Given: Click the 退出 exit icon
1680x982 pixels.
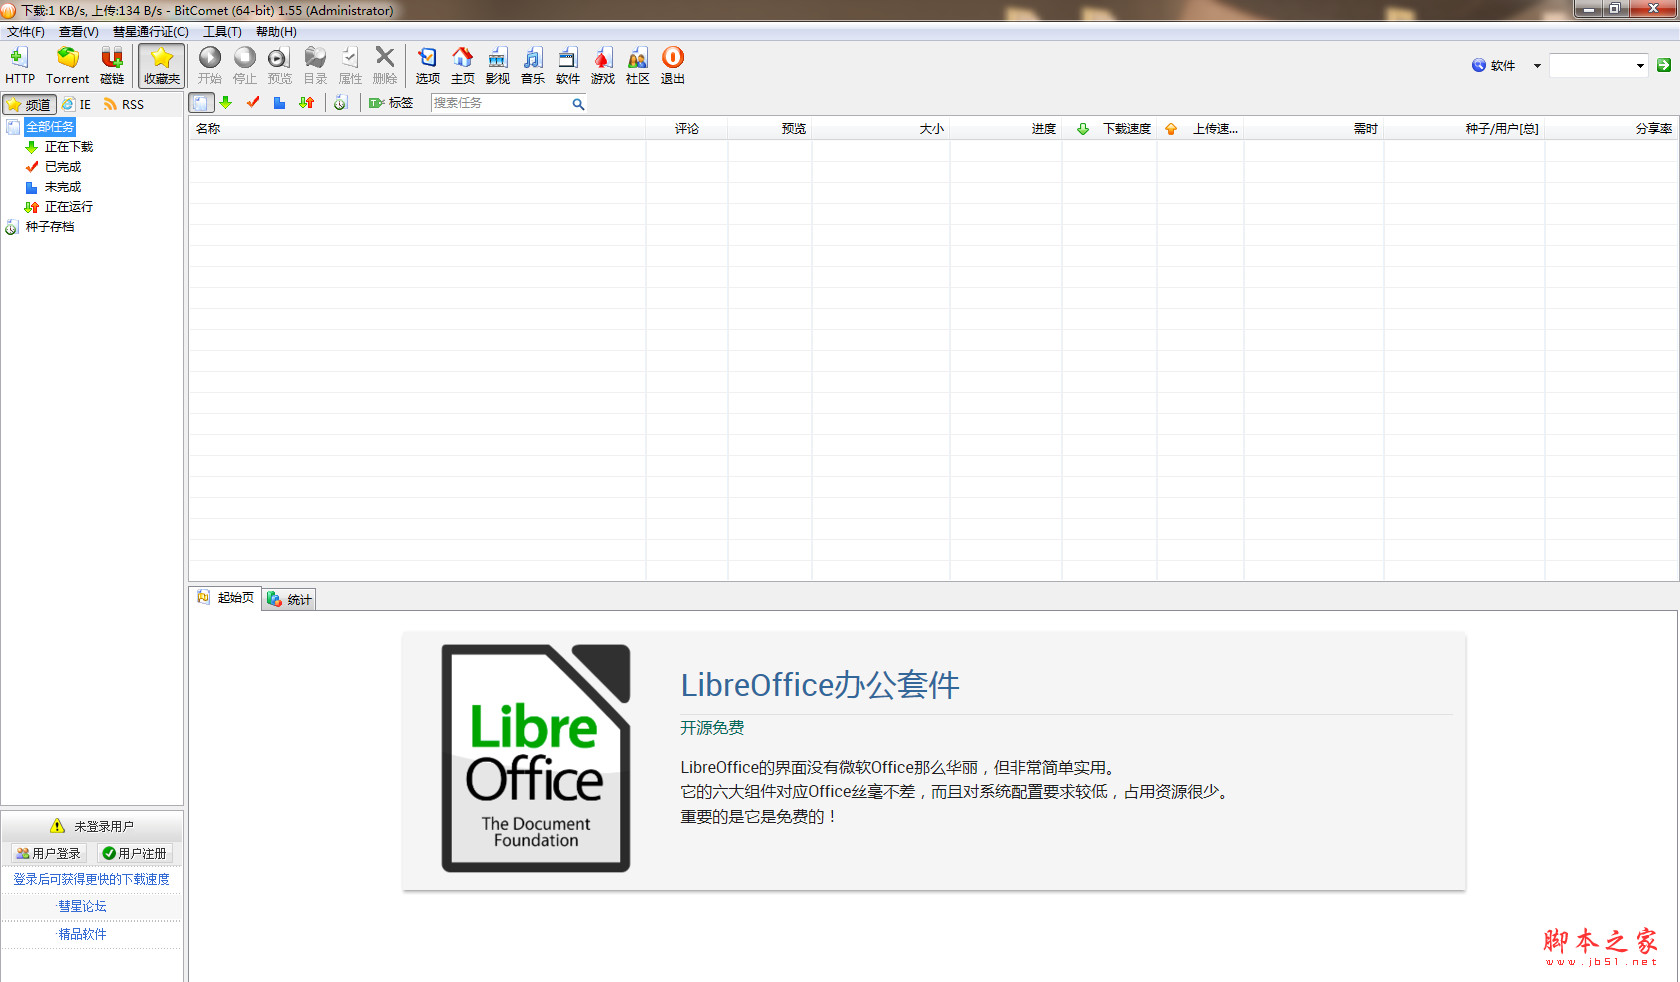Looking at the screenshot, I should (673, 65).
